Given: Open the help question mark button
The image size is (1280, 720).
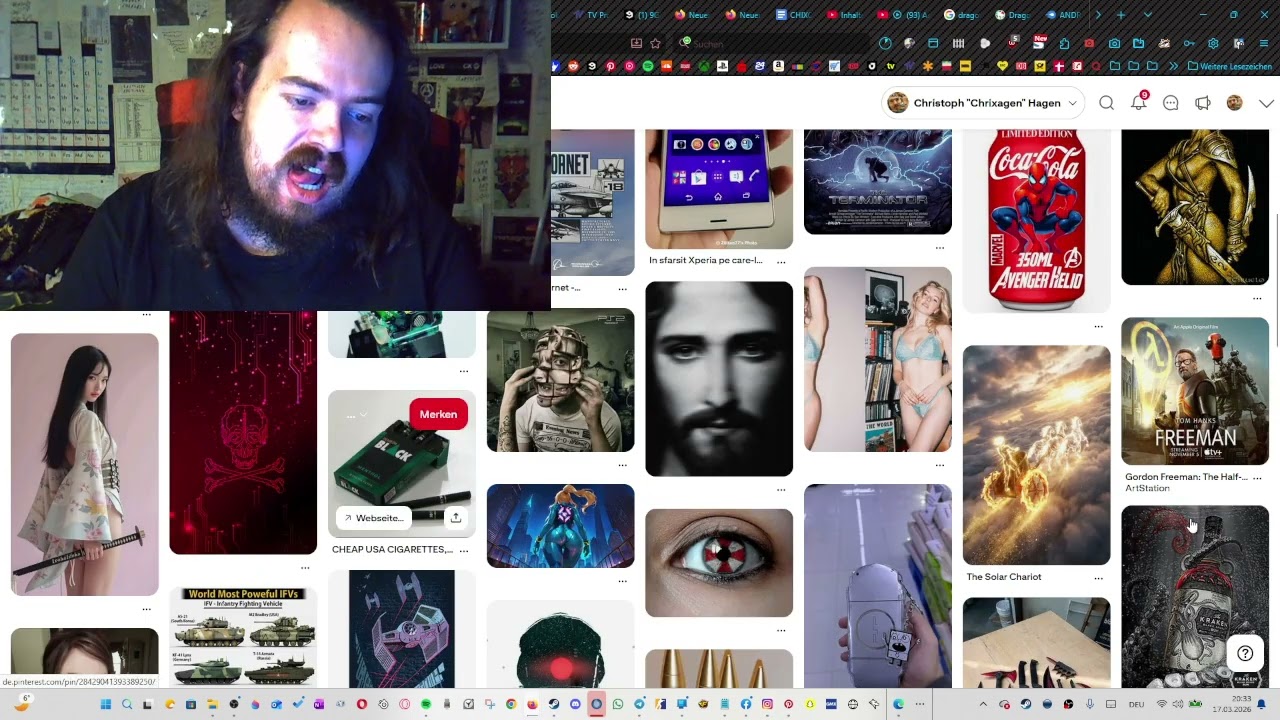Looking at the screenshot, I should coord(1245,654).
